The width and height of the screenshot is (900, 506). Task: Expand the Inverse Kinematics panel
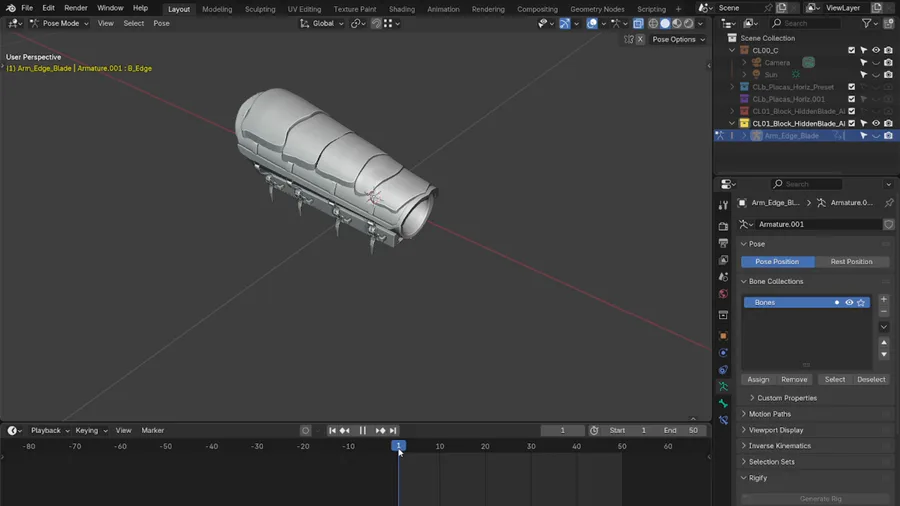click(x=779, y=446)
